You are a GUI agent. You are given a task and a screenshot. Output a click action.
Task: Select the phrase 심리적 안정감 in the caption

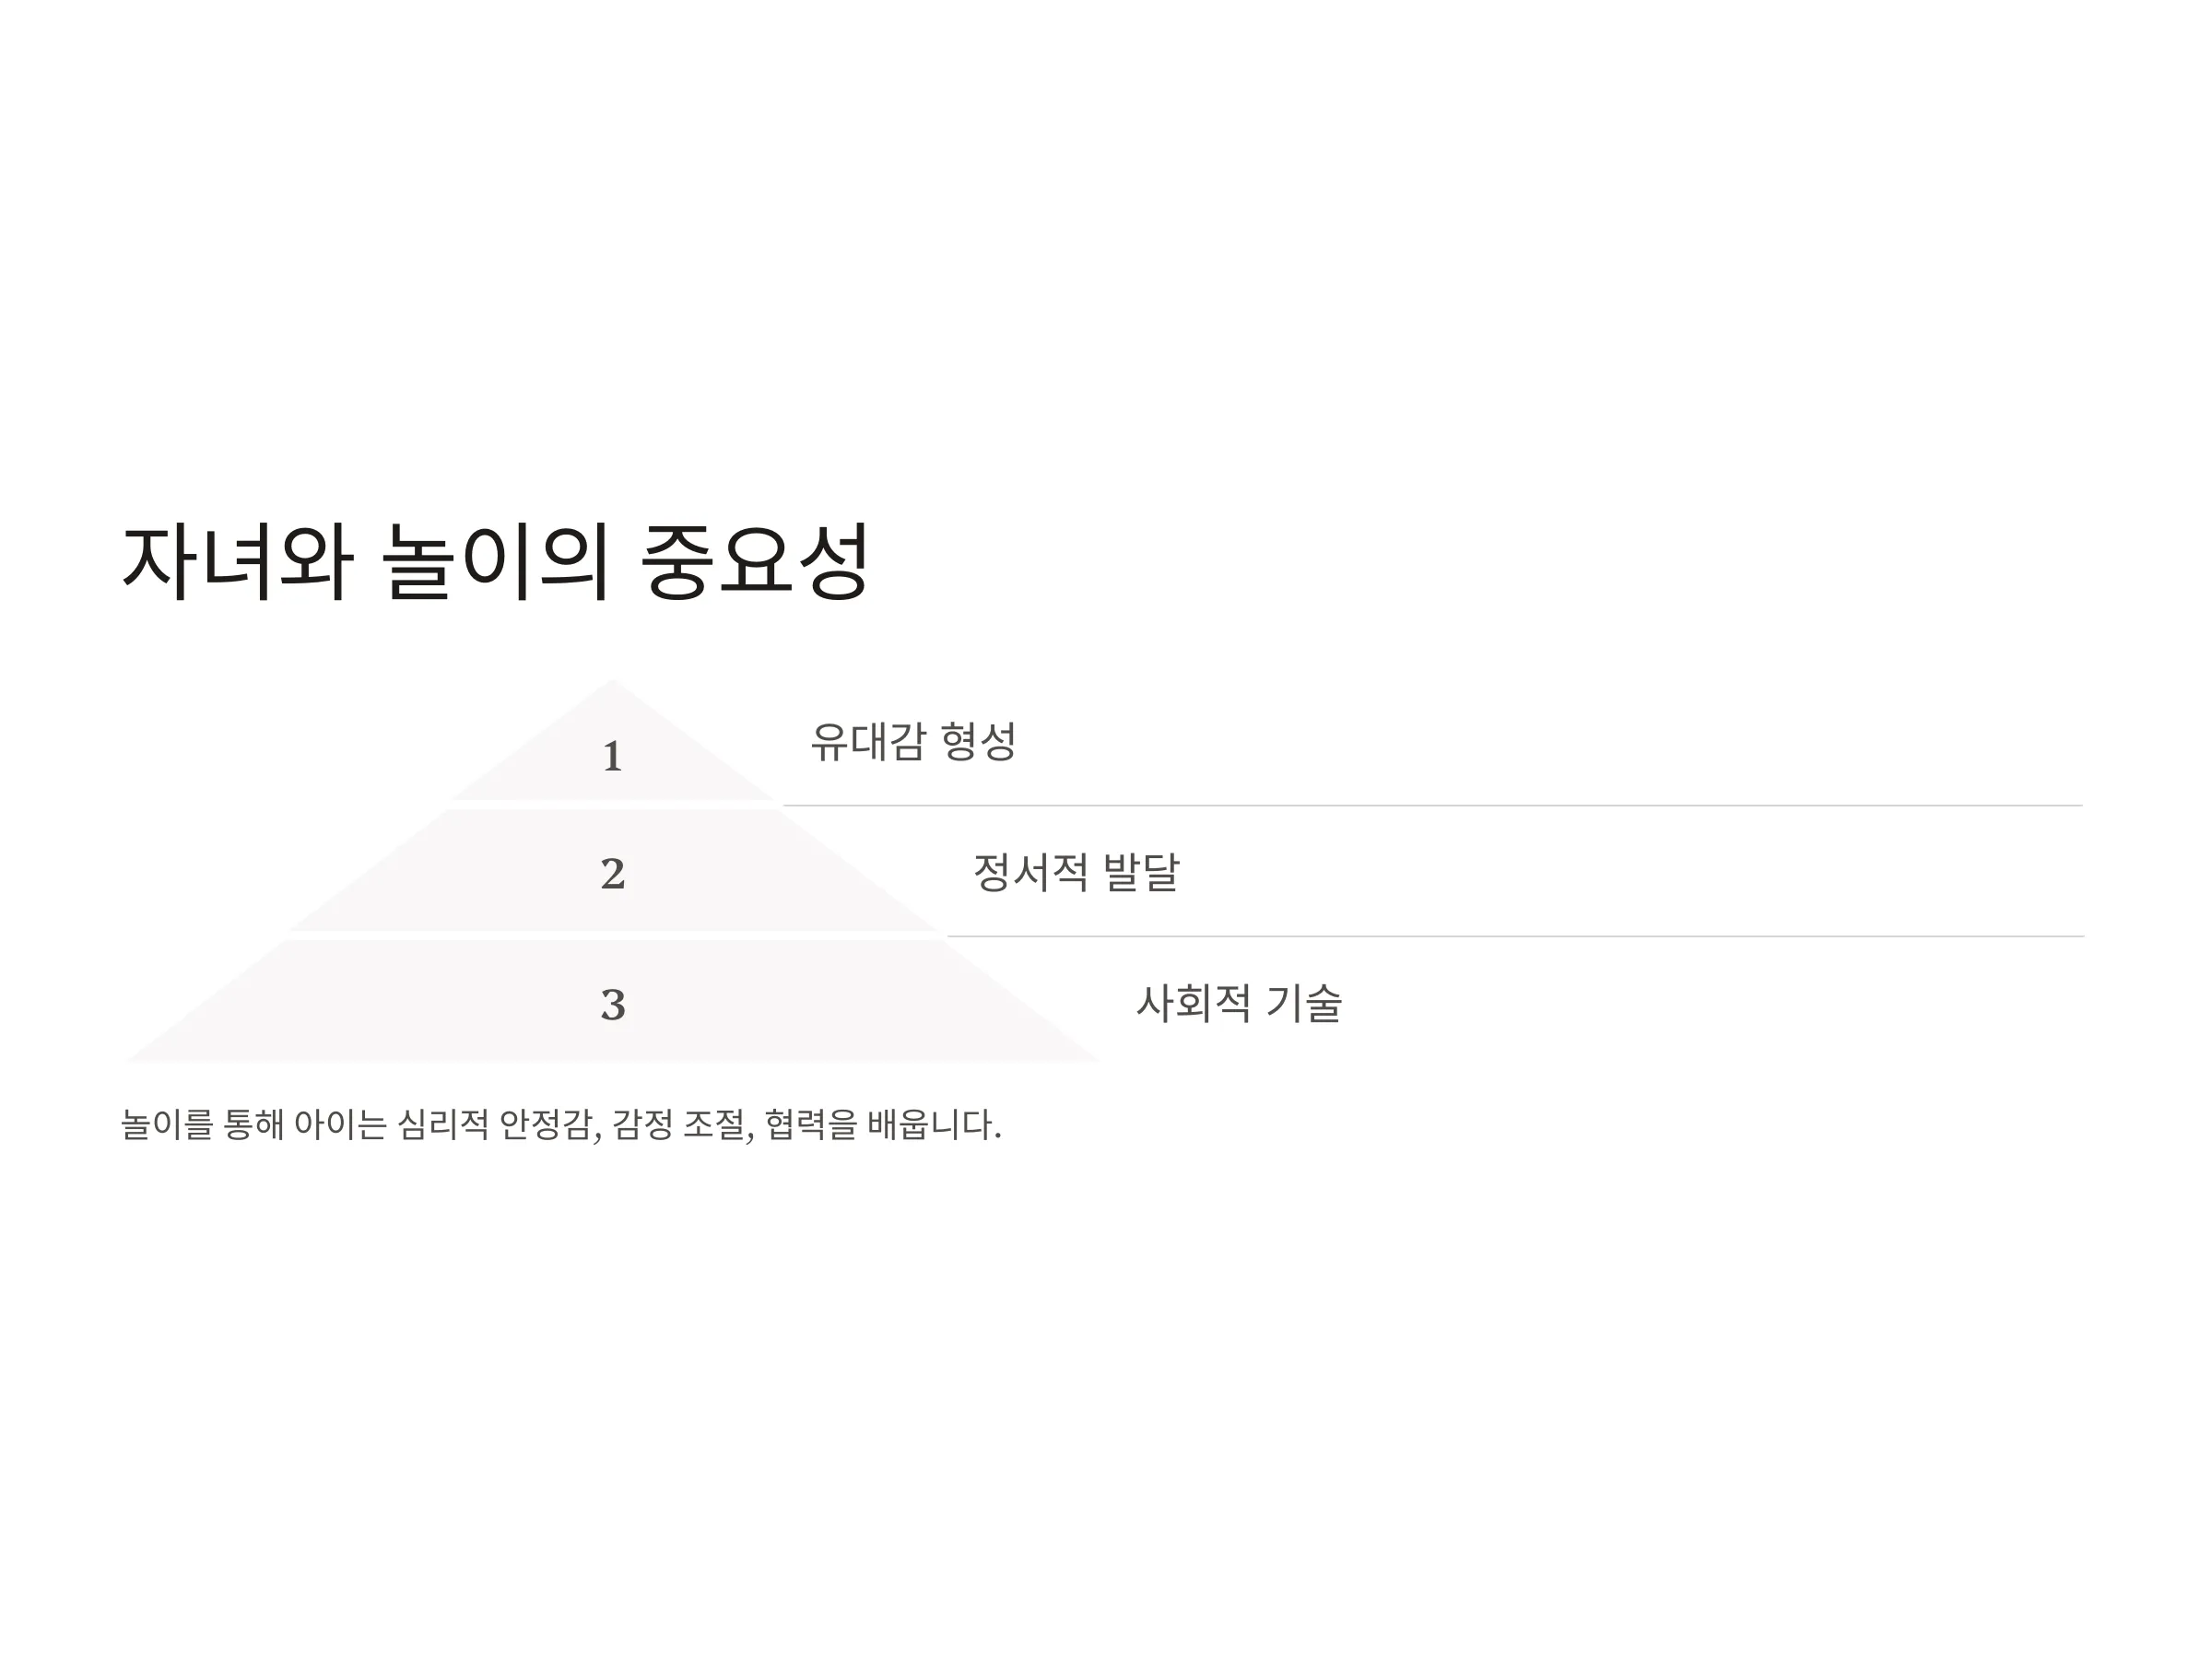499,1124
